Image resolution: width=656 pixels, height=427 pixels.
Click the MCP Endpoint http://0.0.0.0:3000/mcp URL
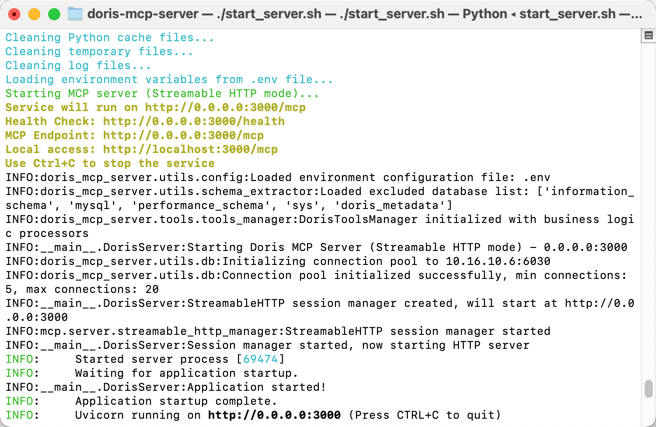(183, 136)
